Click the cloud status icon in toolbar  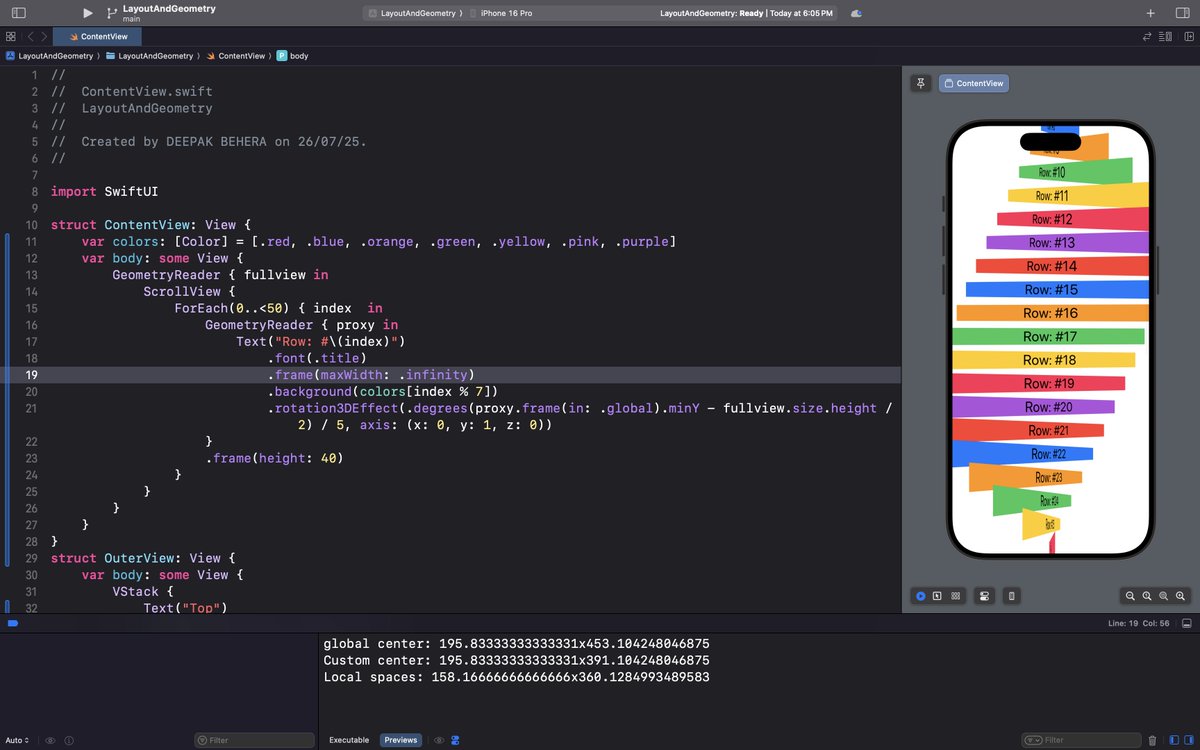click(x=856, y=13)
